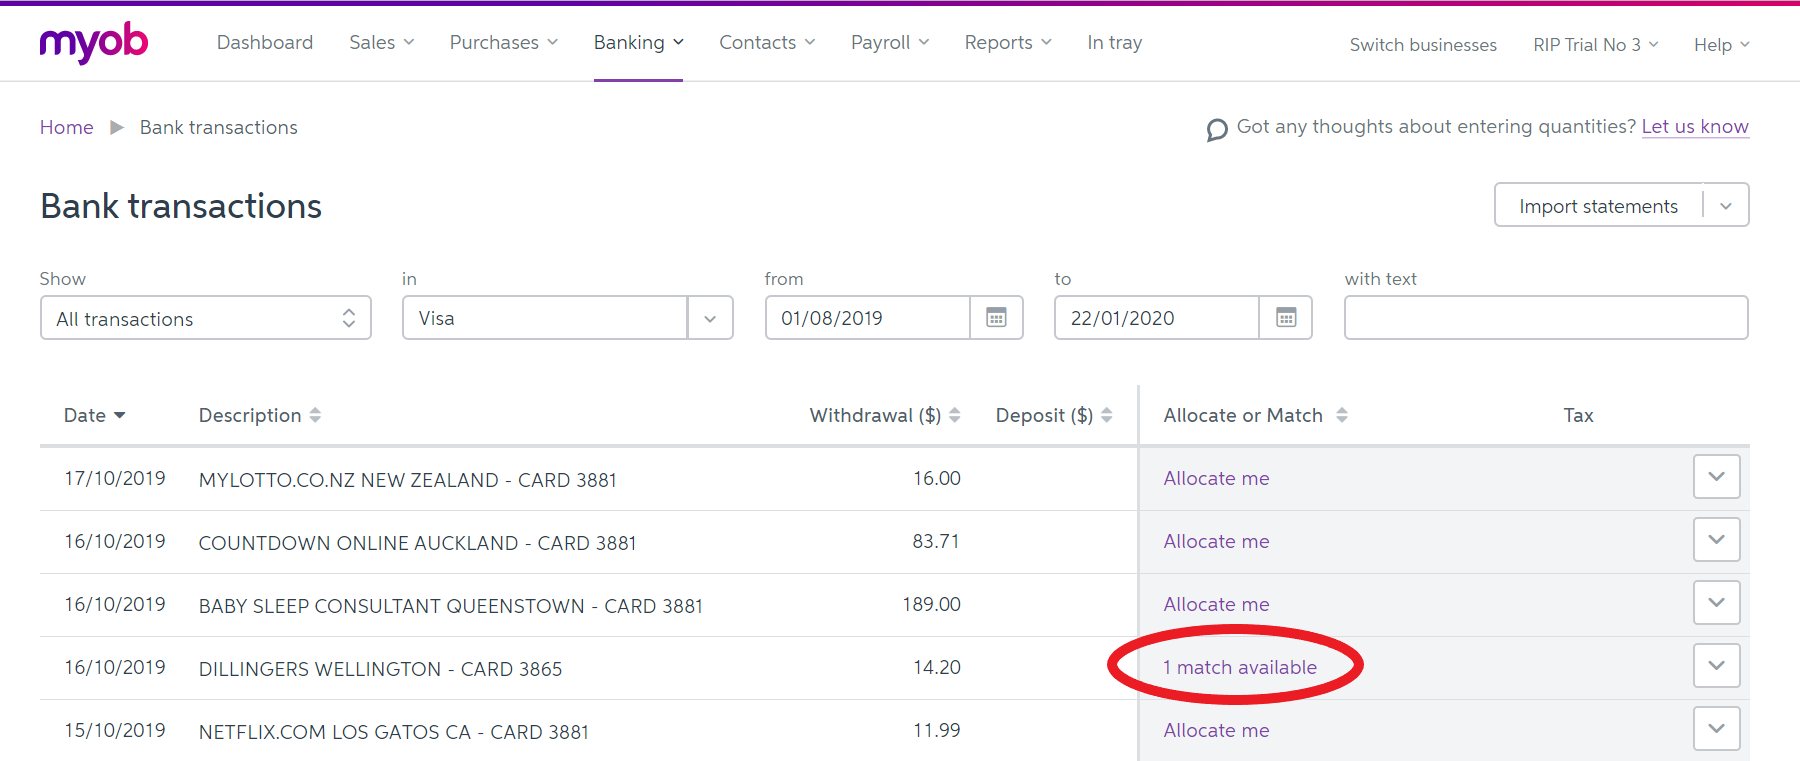This screenshot has width=1800, height=761.
Task: Click the with text search field
Action: (x=1546, y=318)
